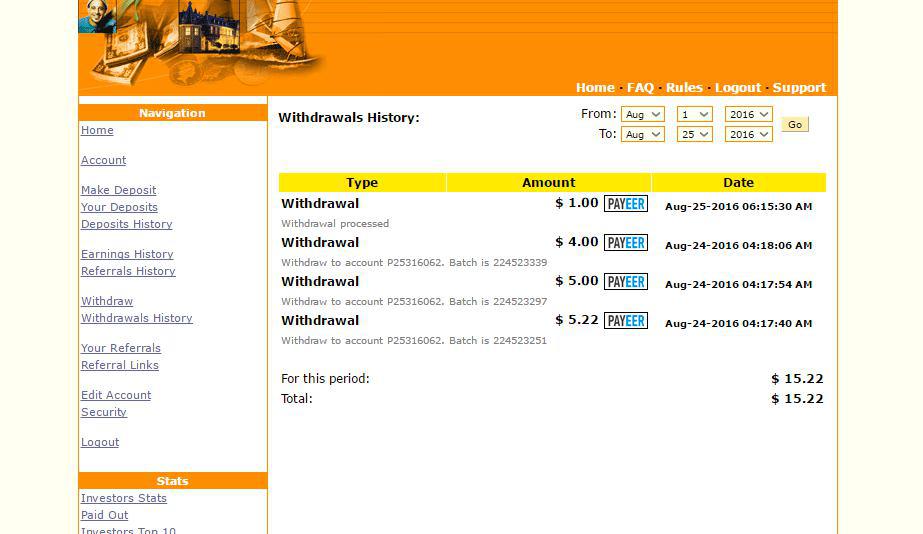Go to the Referral Links page
Viewport: 923px width, 534px height.
click(x=120, y=365)
